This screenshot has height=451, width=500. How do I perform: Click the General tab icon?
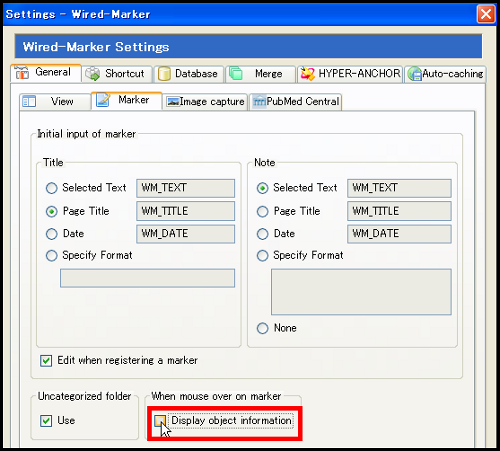pyautogui.click(x=22, y=72)
